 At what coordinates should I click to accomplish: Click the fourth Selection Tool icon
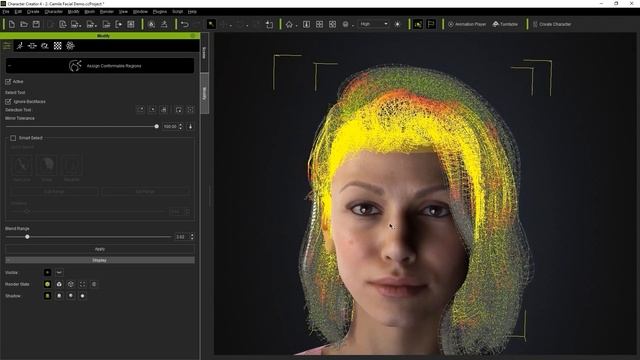click(178, 109)
